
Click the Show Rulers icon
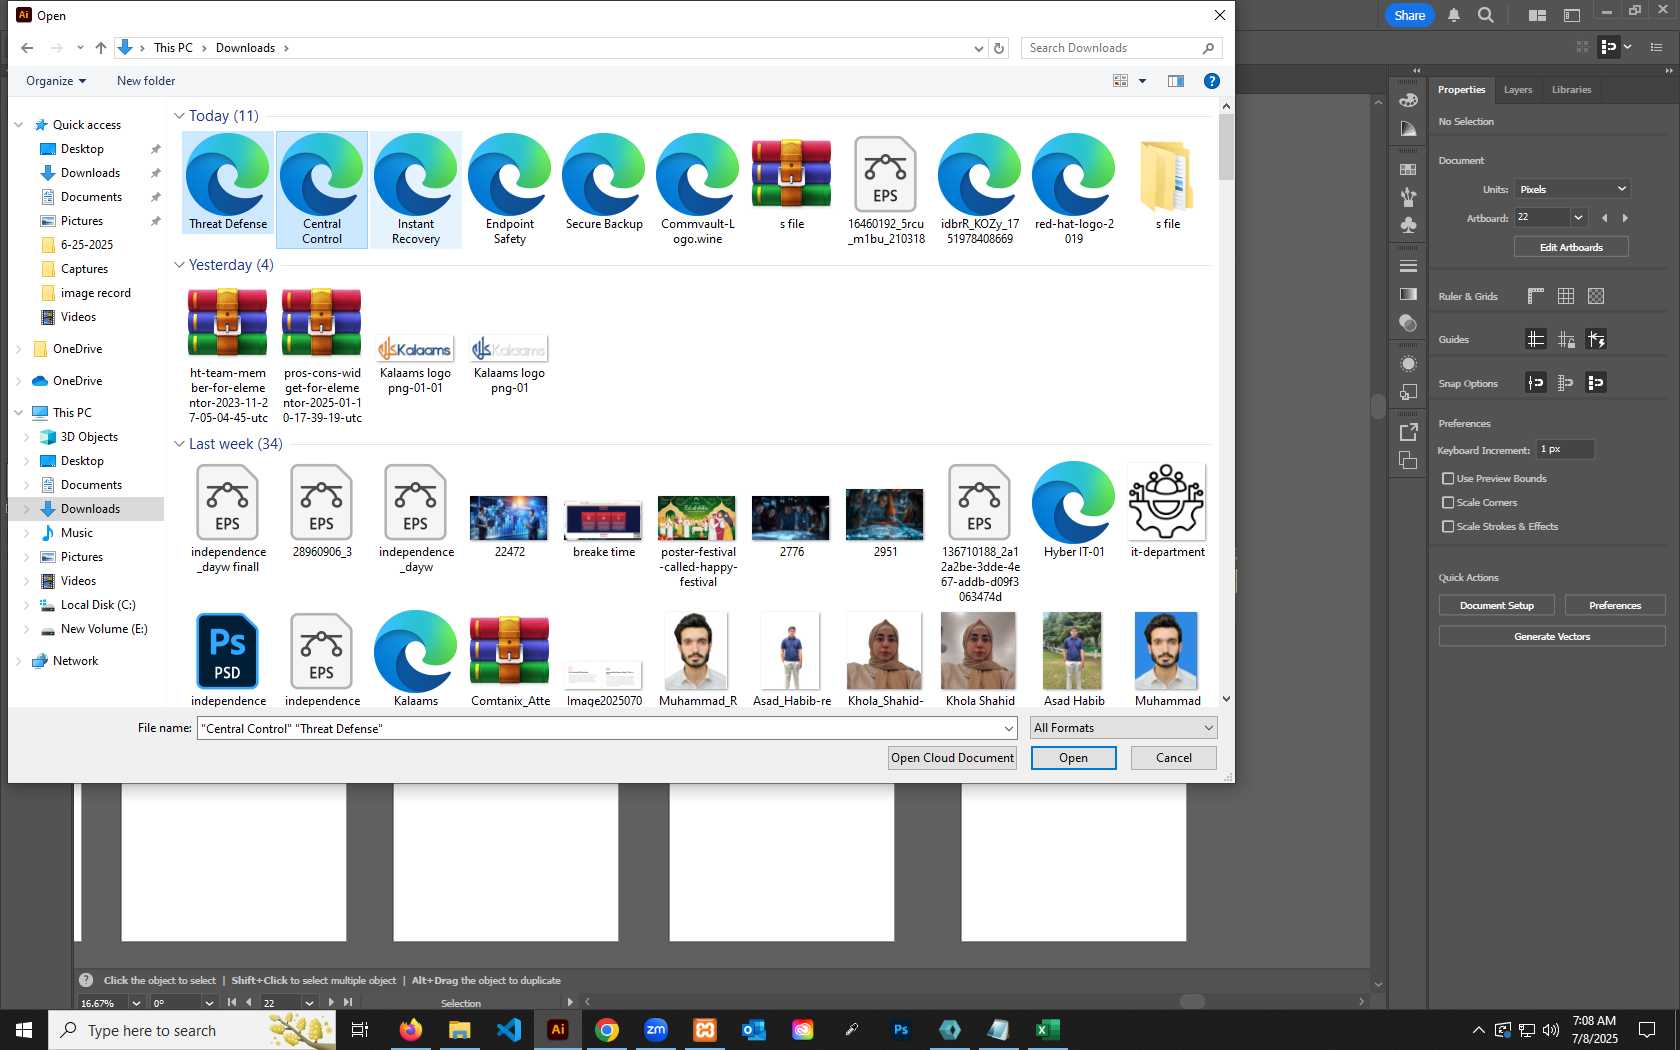(1536, 296)
